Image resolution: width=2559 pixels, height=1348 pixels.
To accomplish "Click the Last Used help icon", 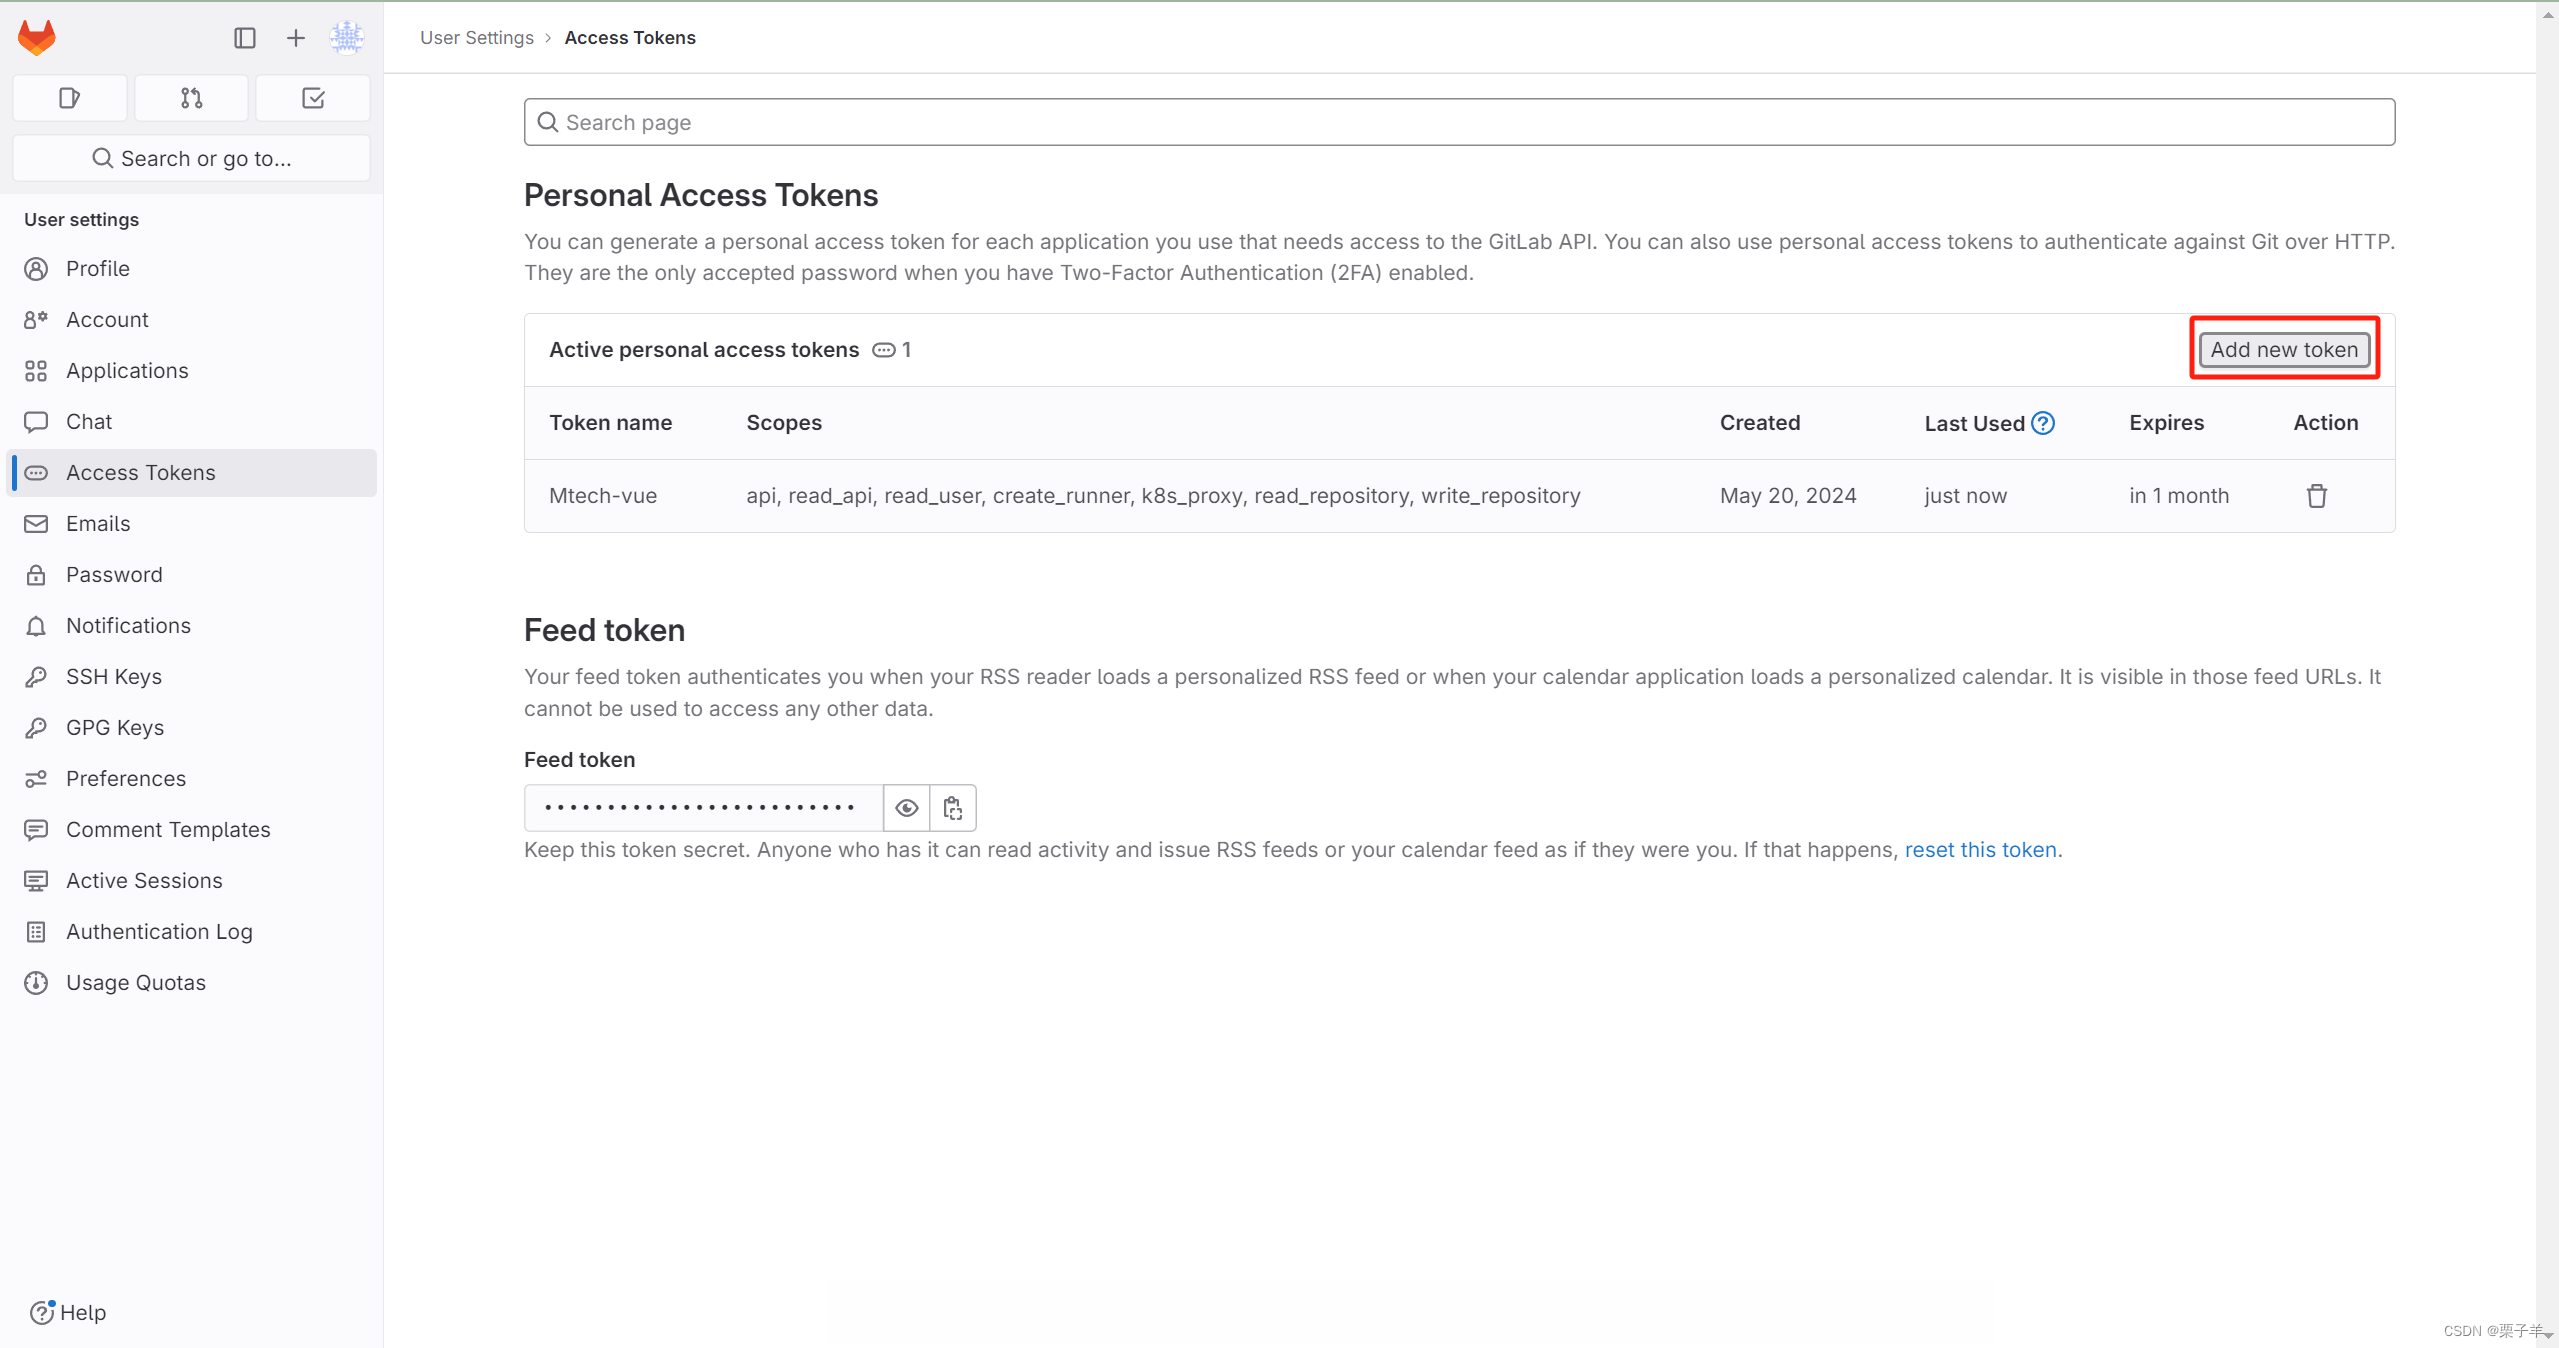I will [x=2043, y=423].
